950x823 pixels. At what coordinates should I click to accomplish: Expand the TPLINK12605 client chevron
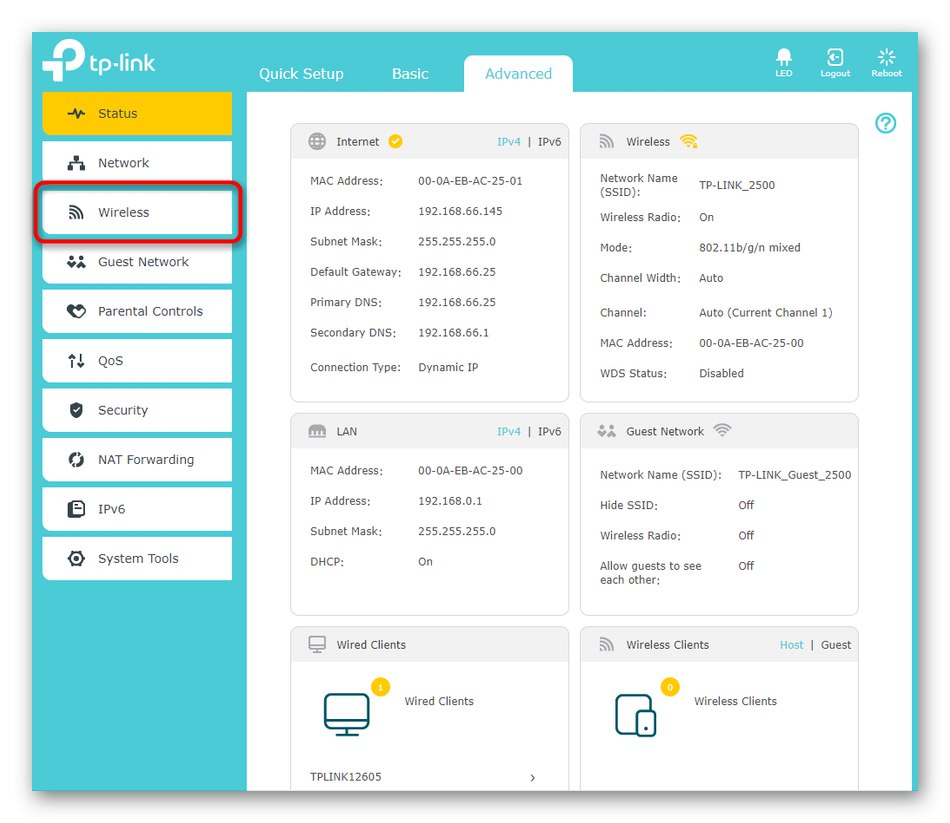click(533, 778)
